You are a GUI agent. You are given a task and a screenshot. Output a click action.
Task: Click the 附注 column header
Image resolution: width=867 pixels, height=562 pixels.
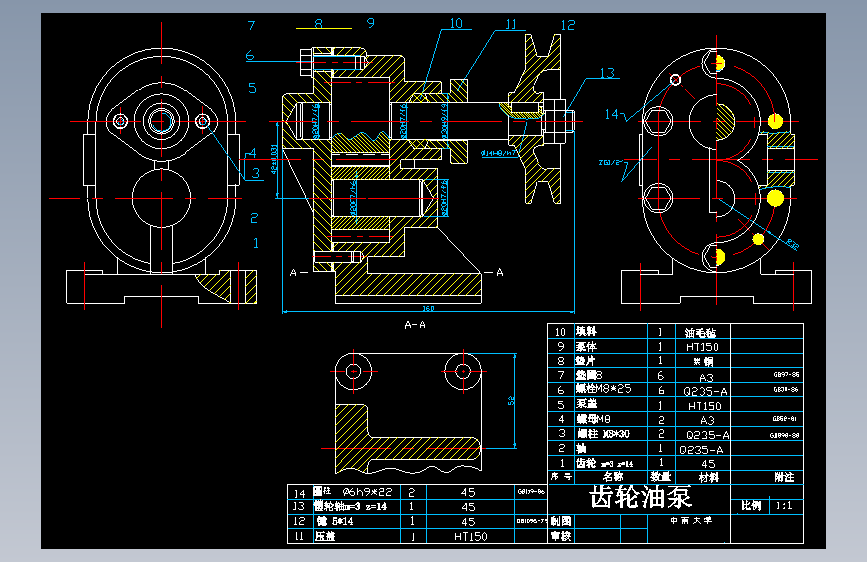[x=784, y=477]
